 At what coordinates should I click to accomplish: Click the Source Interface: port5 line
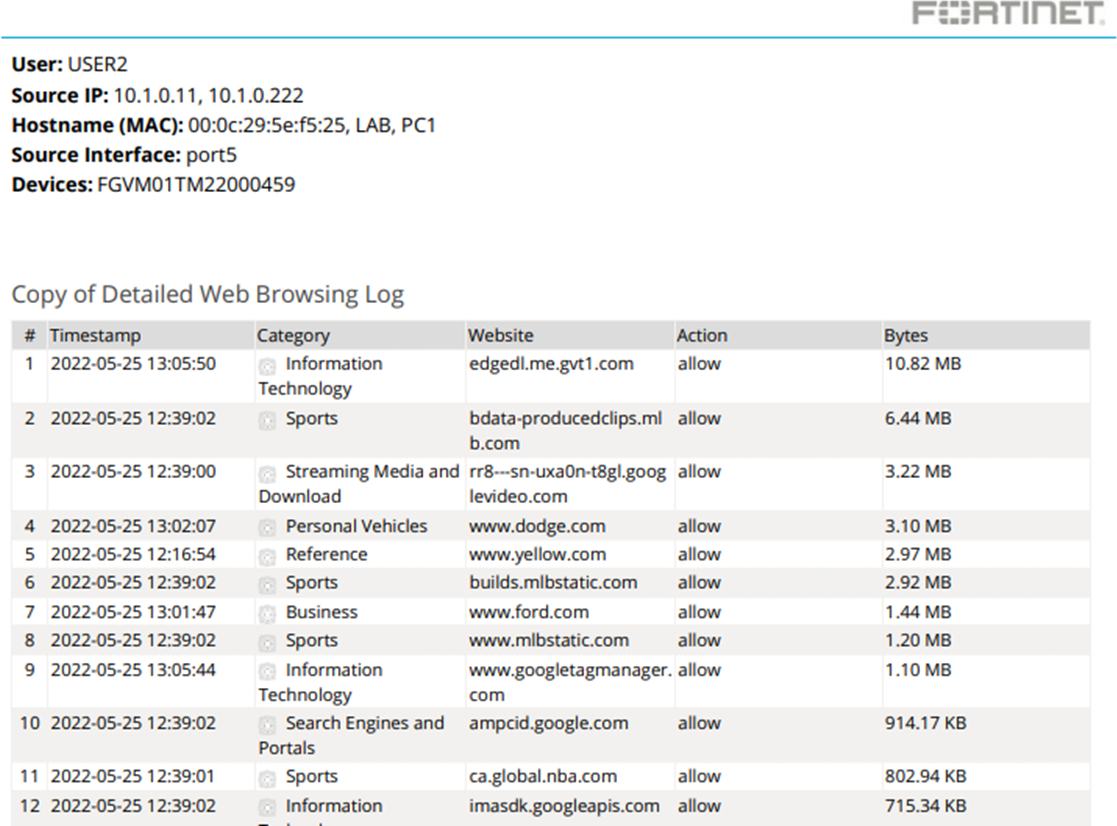tap(124, 155)
